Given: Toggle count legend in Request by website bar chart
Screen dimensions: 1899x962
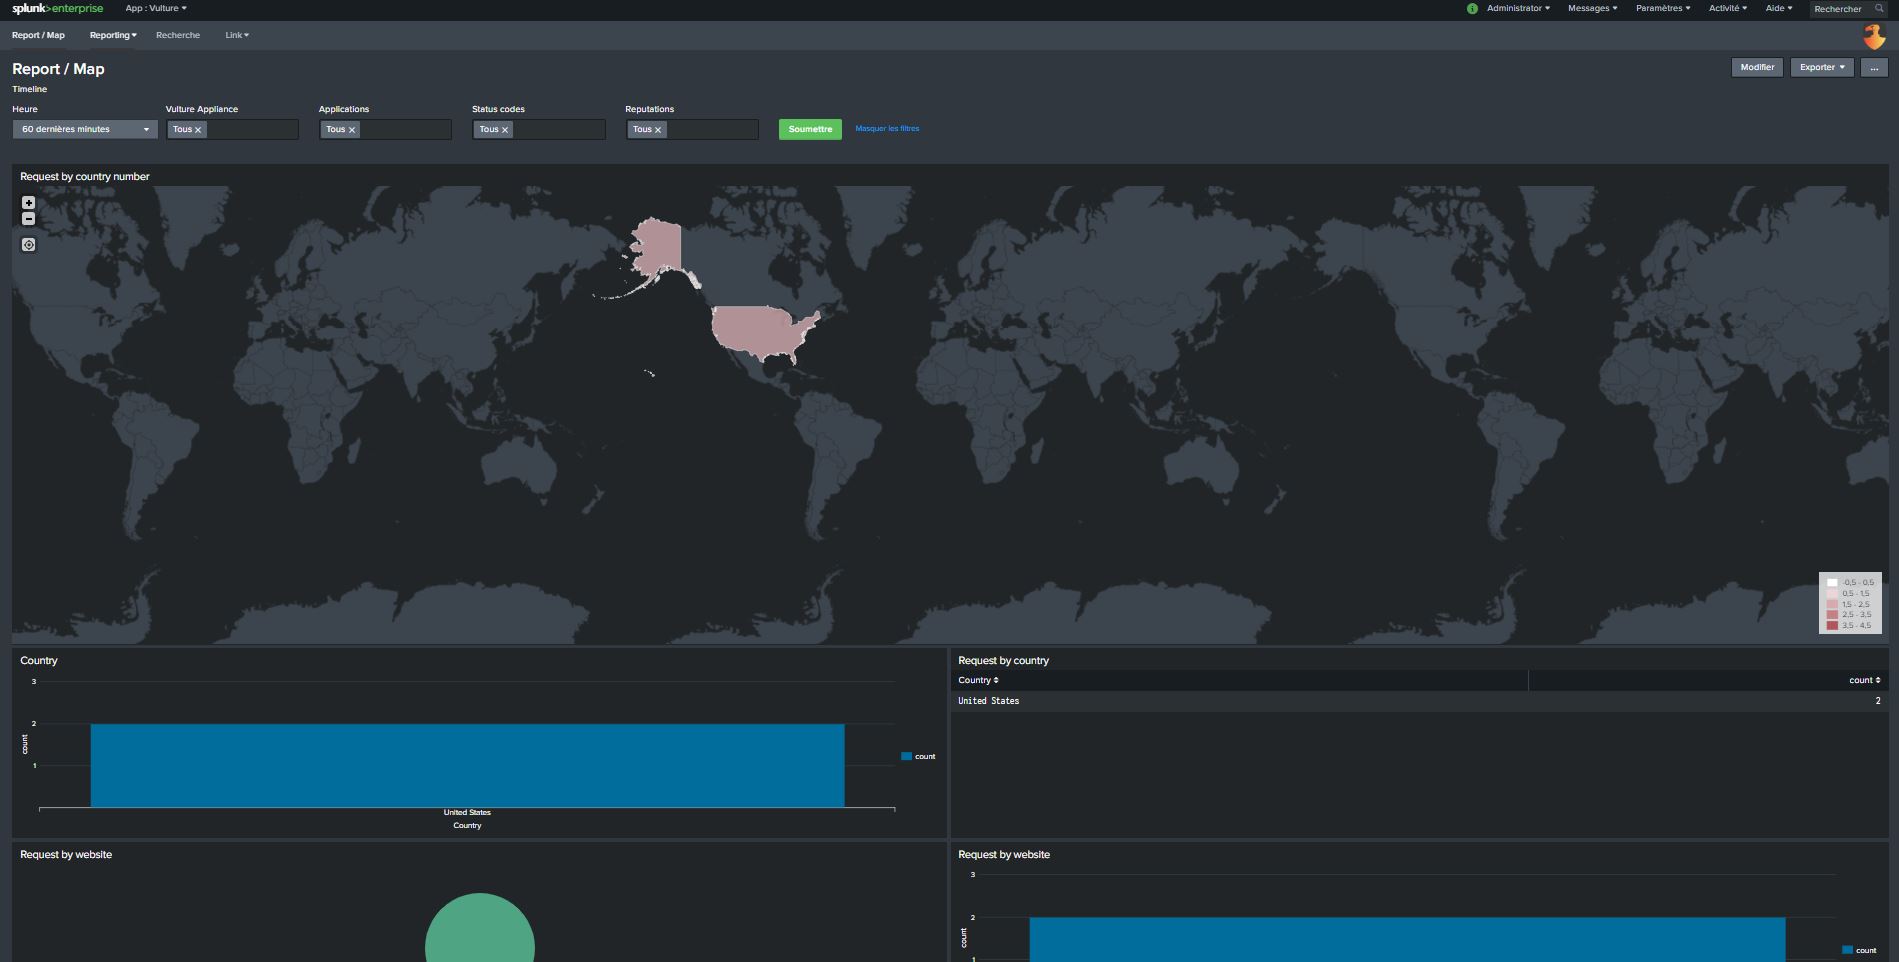Looking at the screenshot, I should pyautogui.click(x=1859, y=950).
